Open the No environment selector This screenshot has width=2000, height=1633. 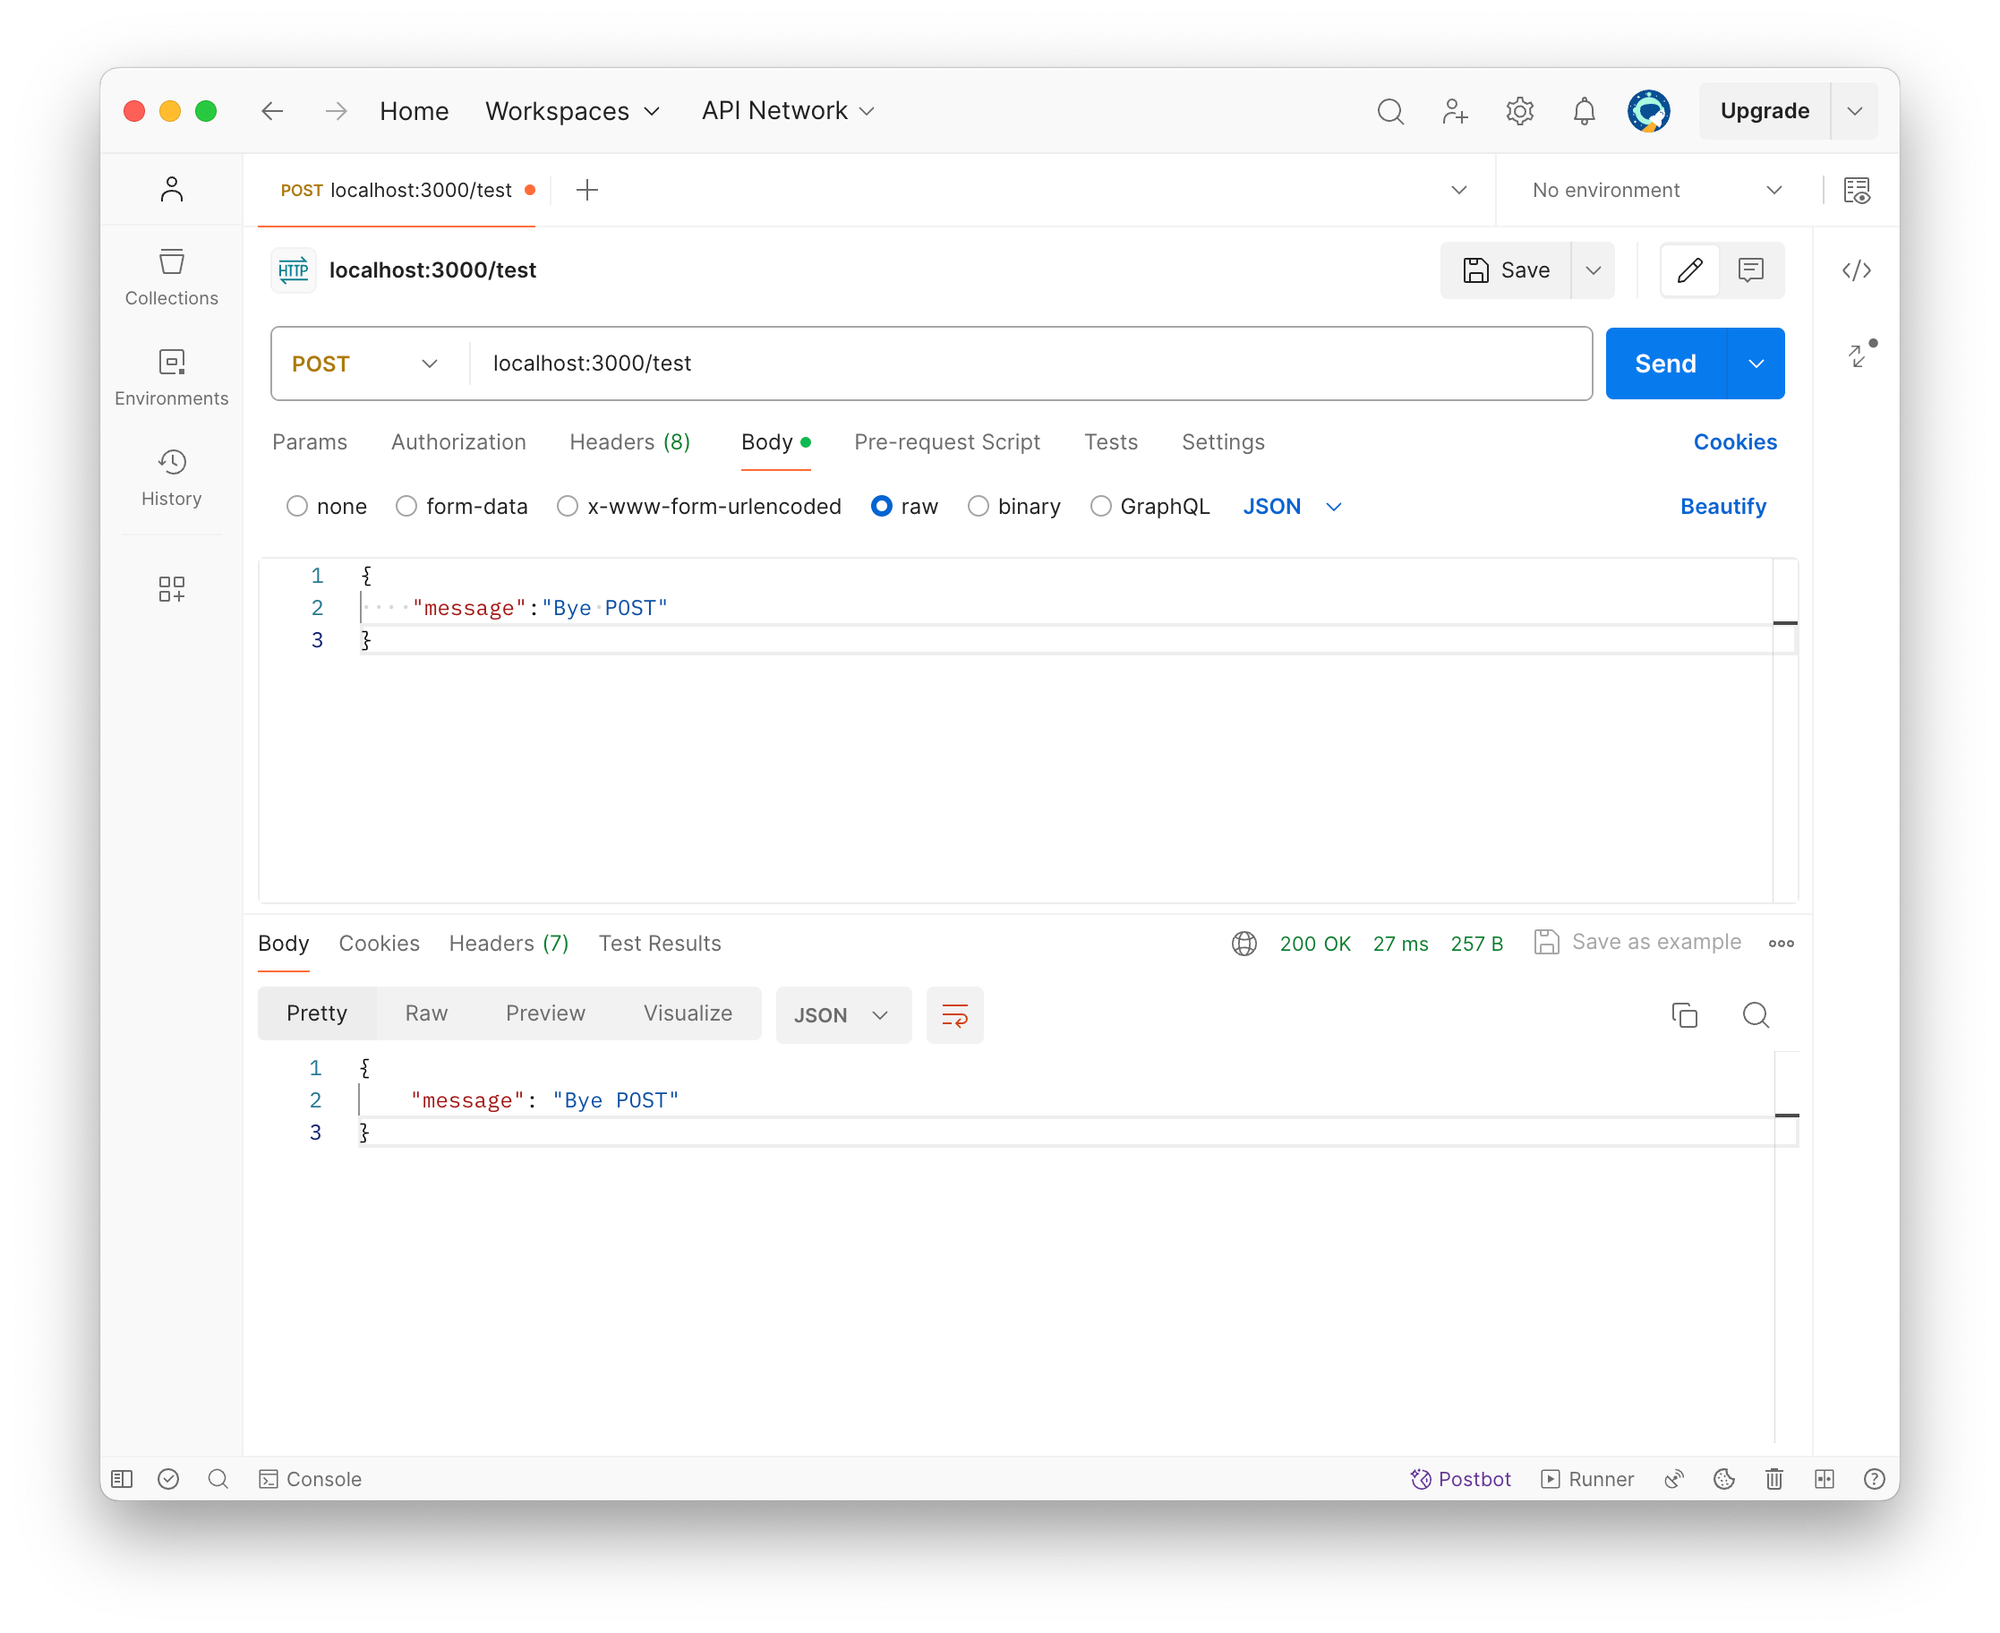pos(1657,190)
